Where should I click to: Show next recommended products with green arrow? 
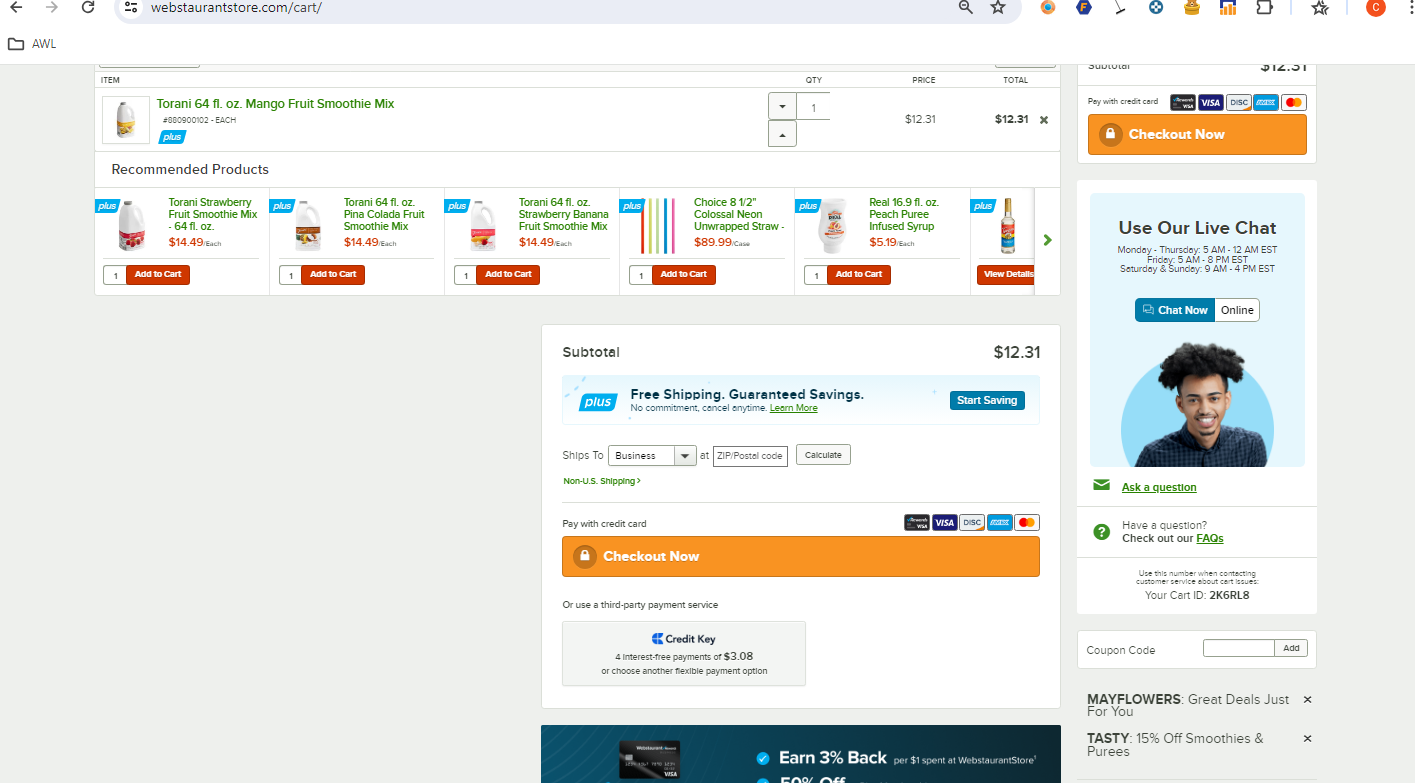pos(1047,240)
